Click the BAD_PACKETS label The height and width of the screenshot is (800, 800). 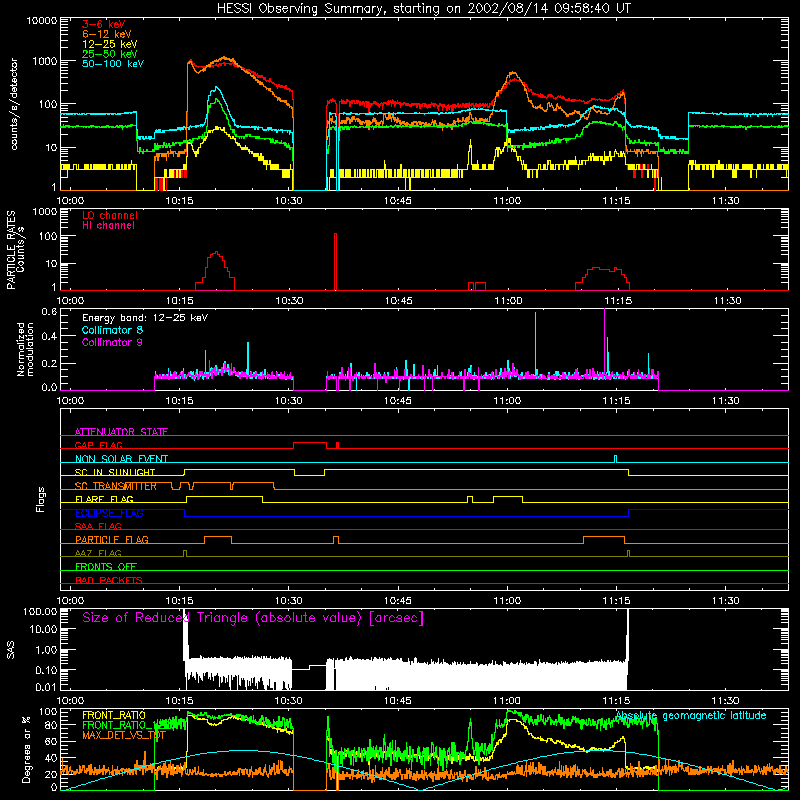[x=109, y=580]
